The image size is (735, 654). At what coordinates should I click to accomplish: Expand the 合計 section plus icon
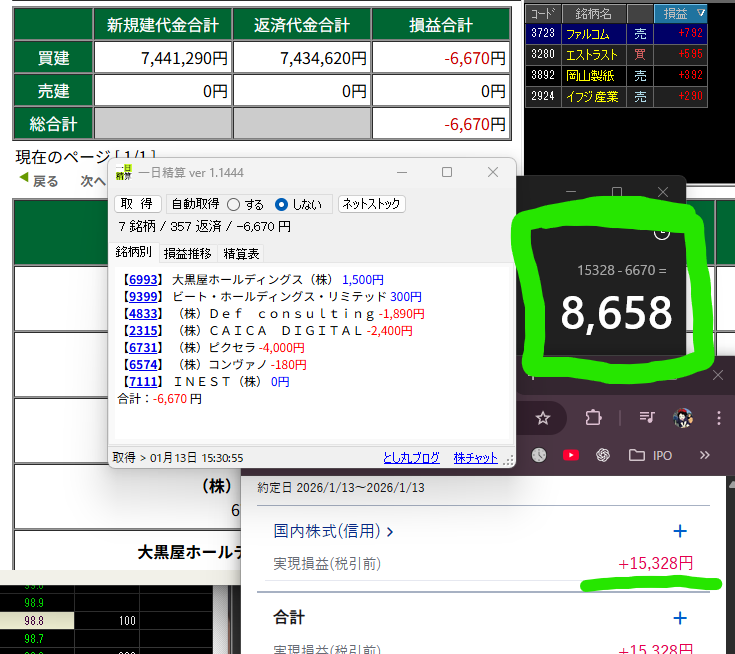pos(680,618)
